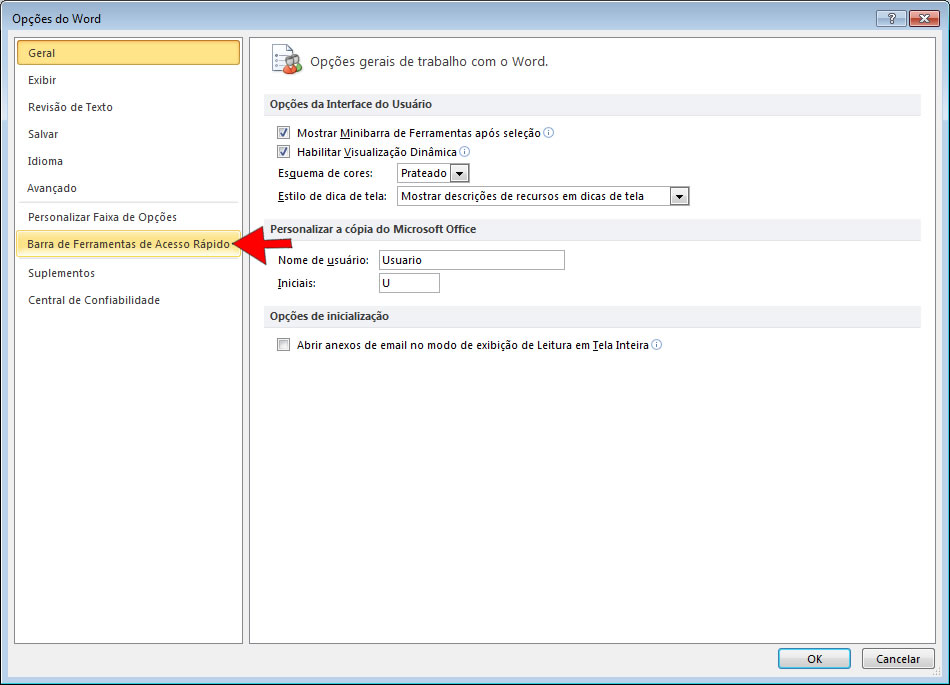Switch to the Exibir category
The height and width of the screenshot is (685, 950).
coord(128,80)
